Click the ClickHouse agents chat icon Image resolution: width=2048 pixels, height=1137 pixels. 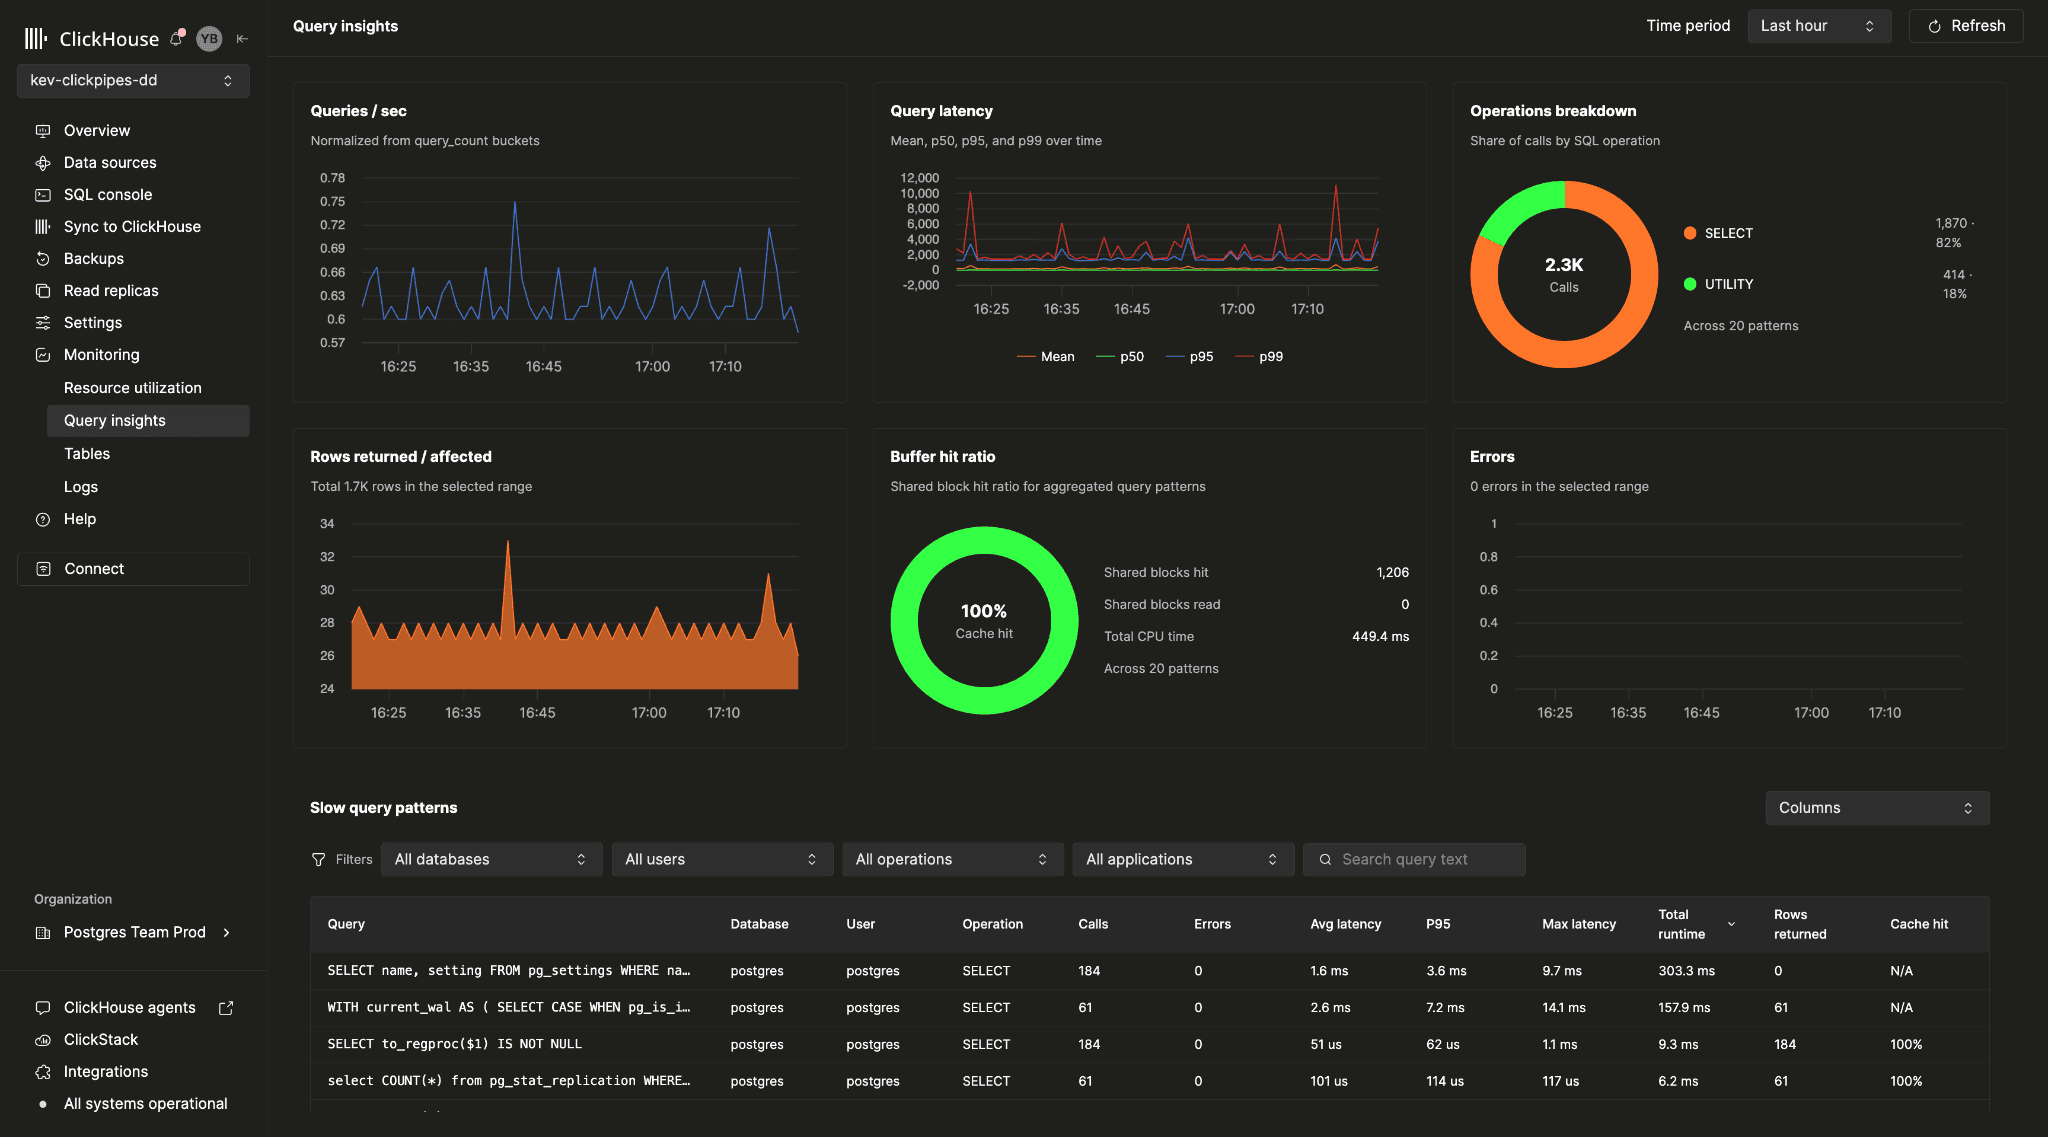(43, 1008)
